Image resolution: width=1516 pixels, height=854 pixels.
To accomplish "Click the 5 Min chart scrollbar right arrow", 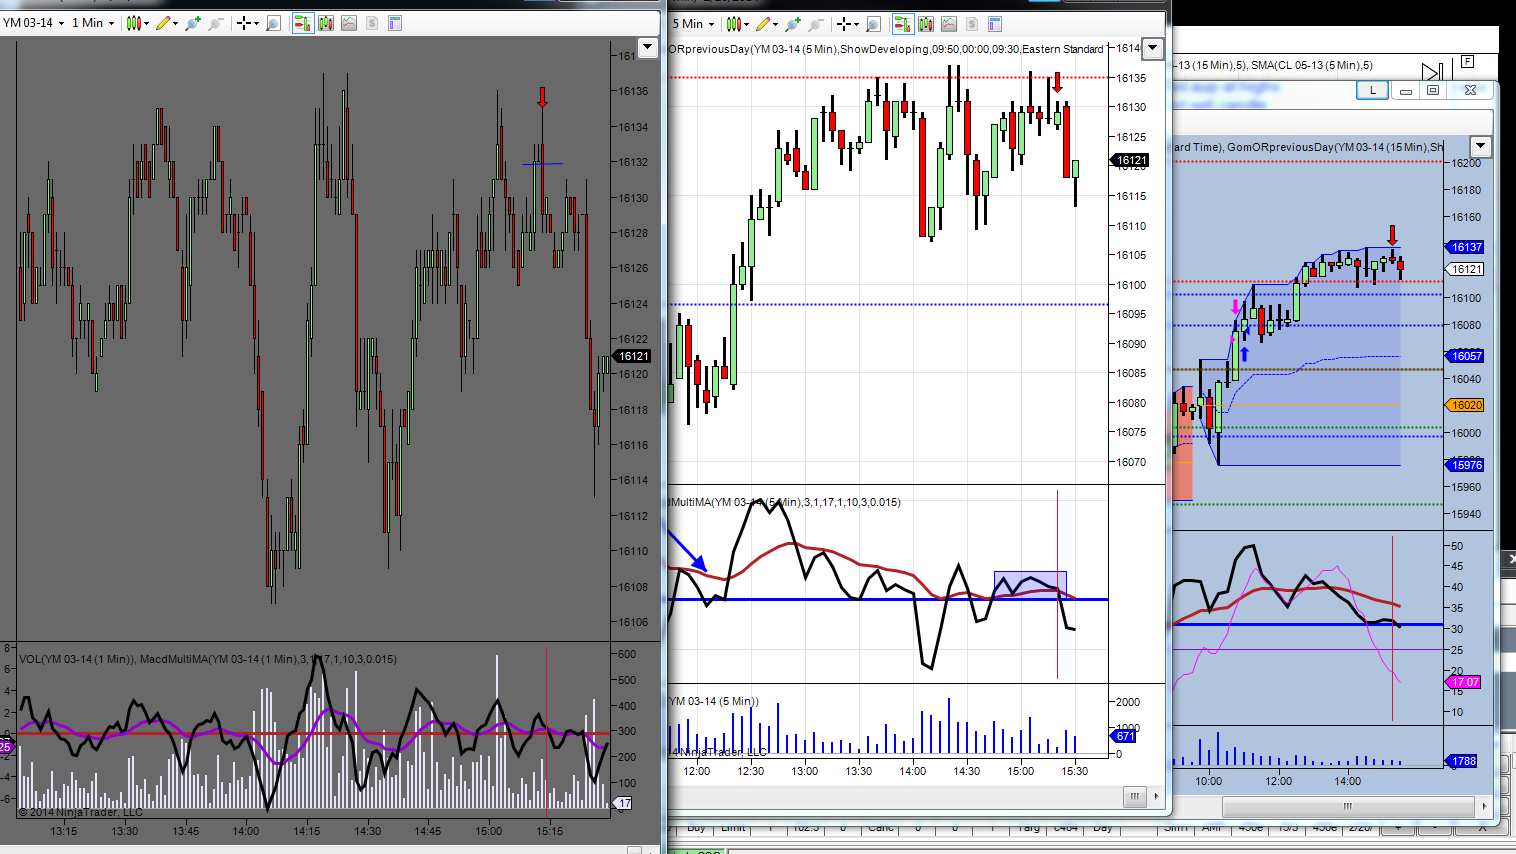I will 1156,797.
